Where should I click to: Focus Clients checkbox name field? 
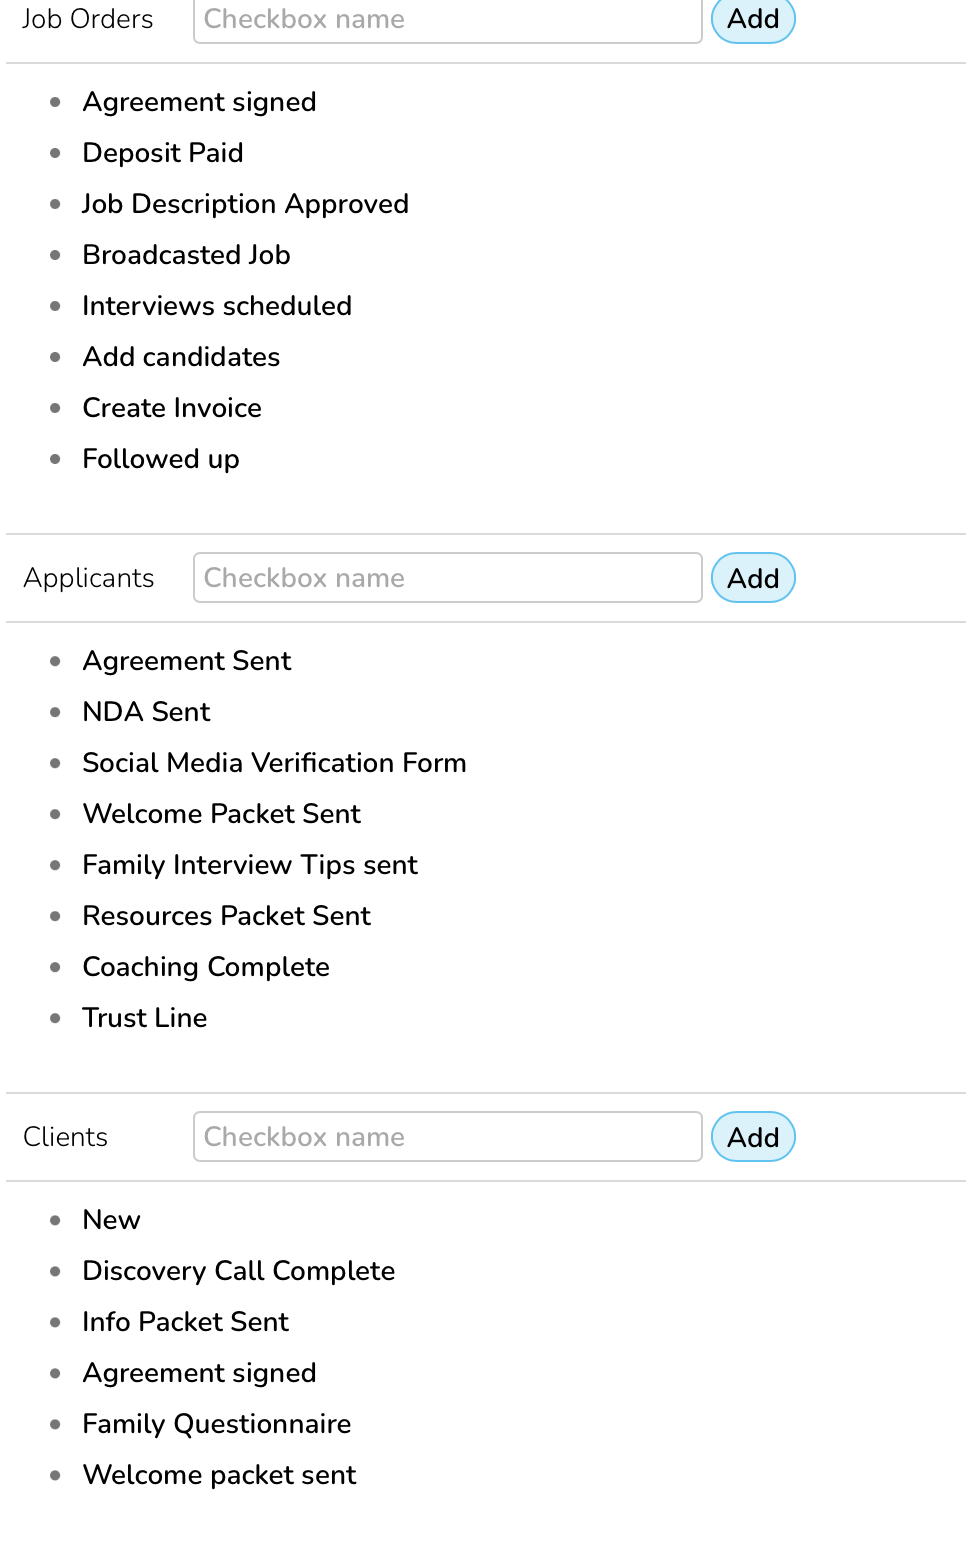pyautogui.click(x=447, y=1137)
